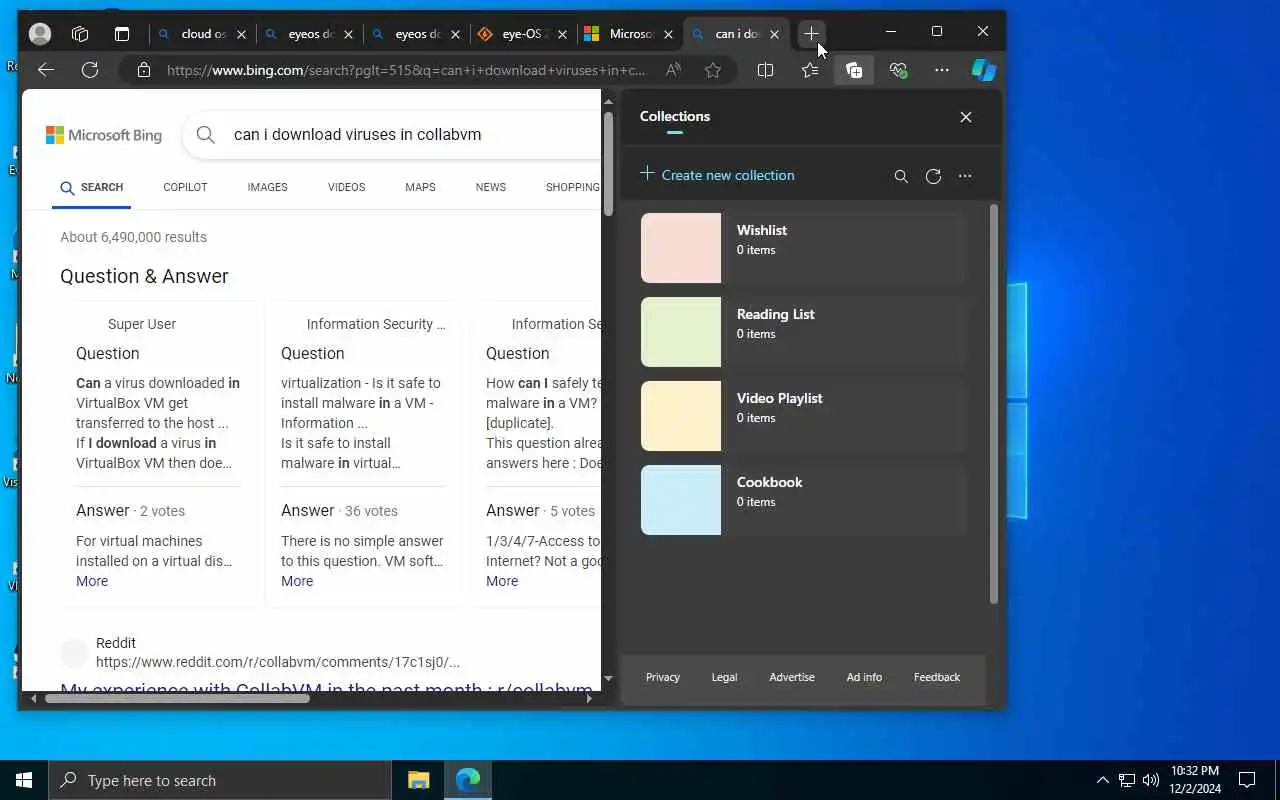The height and width of the screenshot is (800, 1280).
Task: Launch Copilot sidebar icon
Action: coord(984,70)
